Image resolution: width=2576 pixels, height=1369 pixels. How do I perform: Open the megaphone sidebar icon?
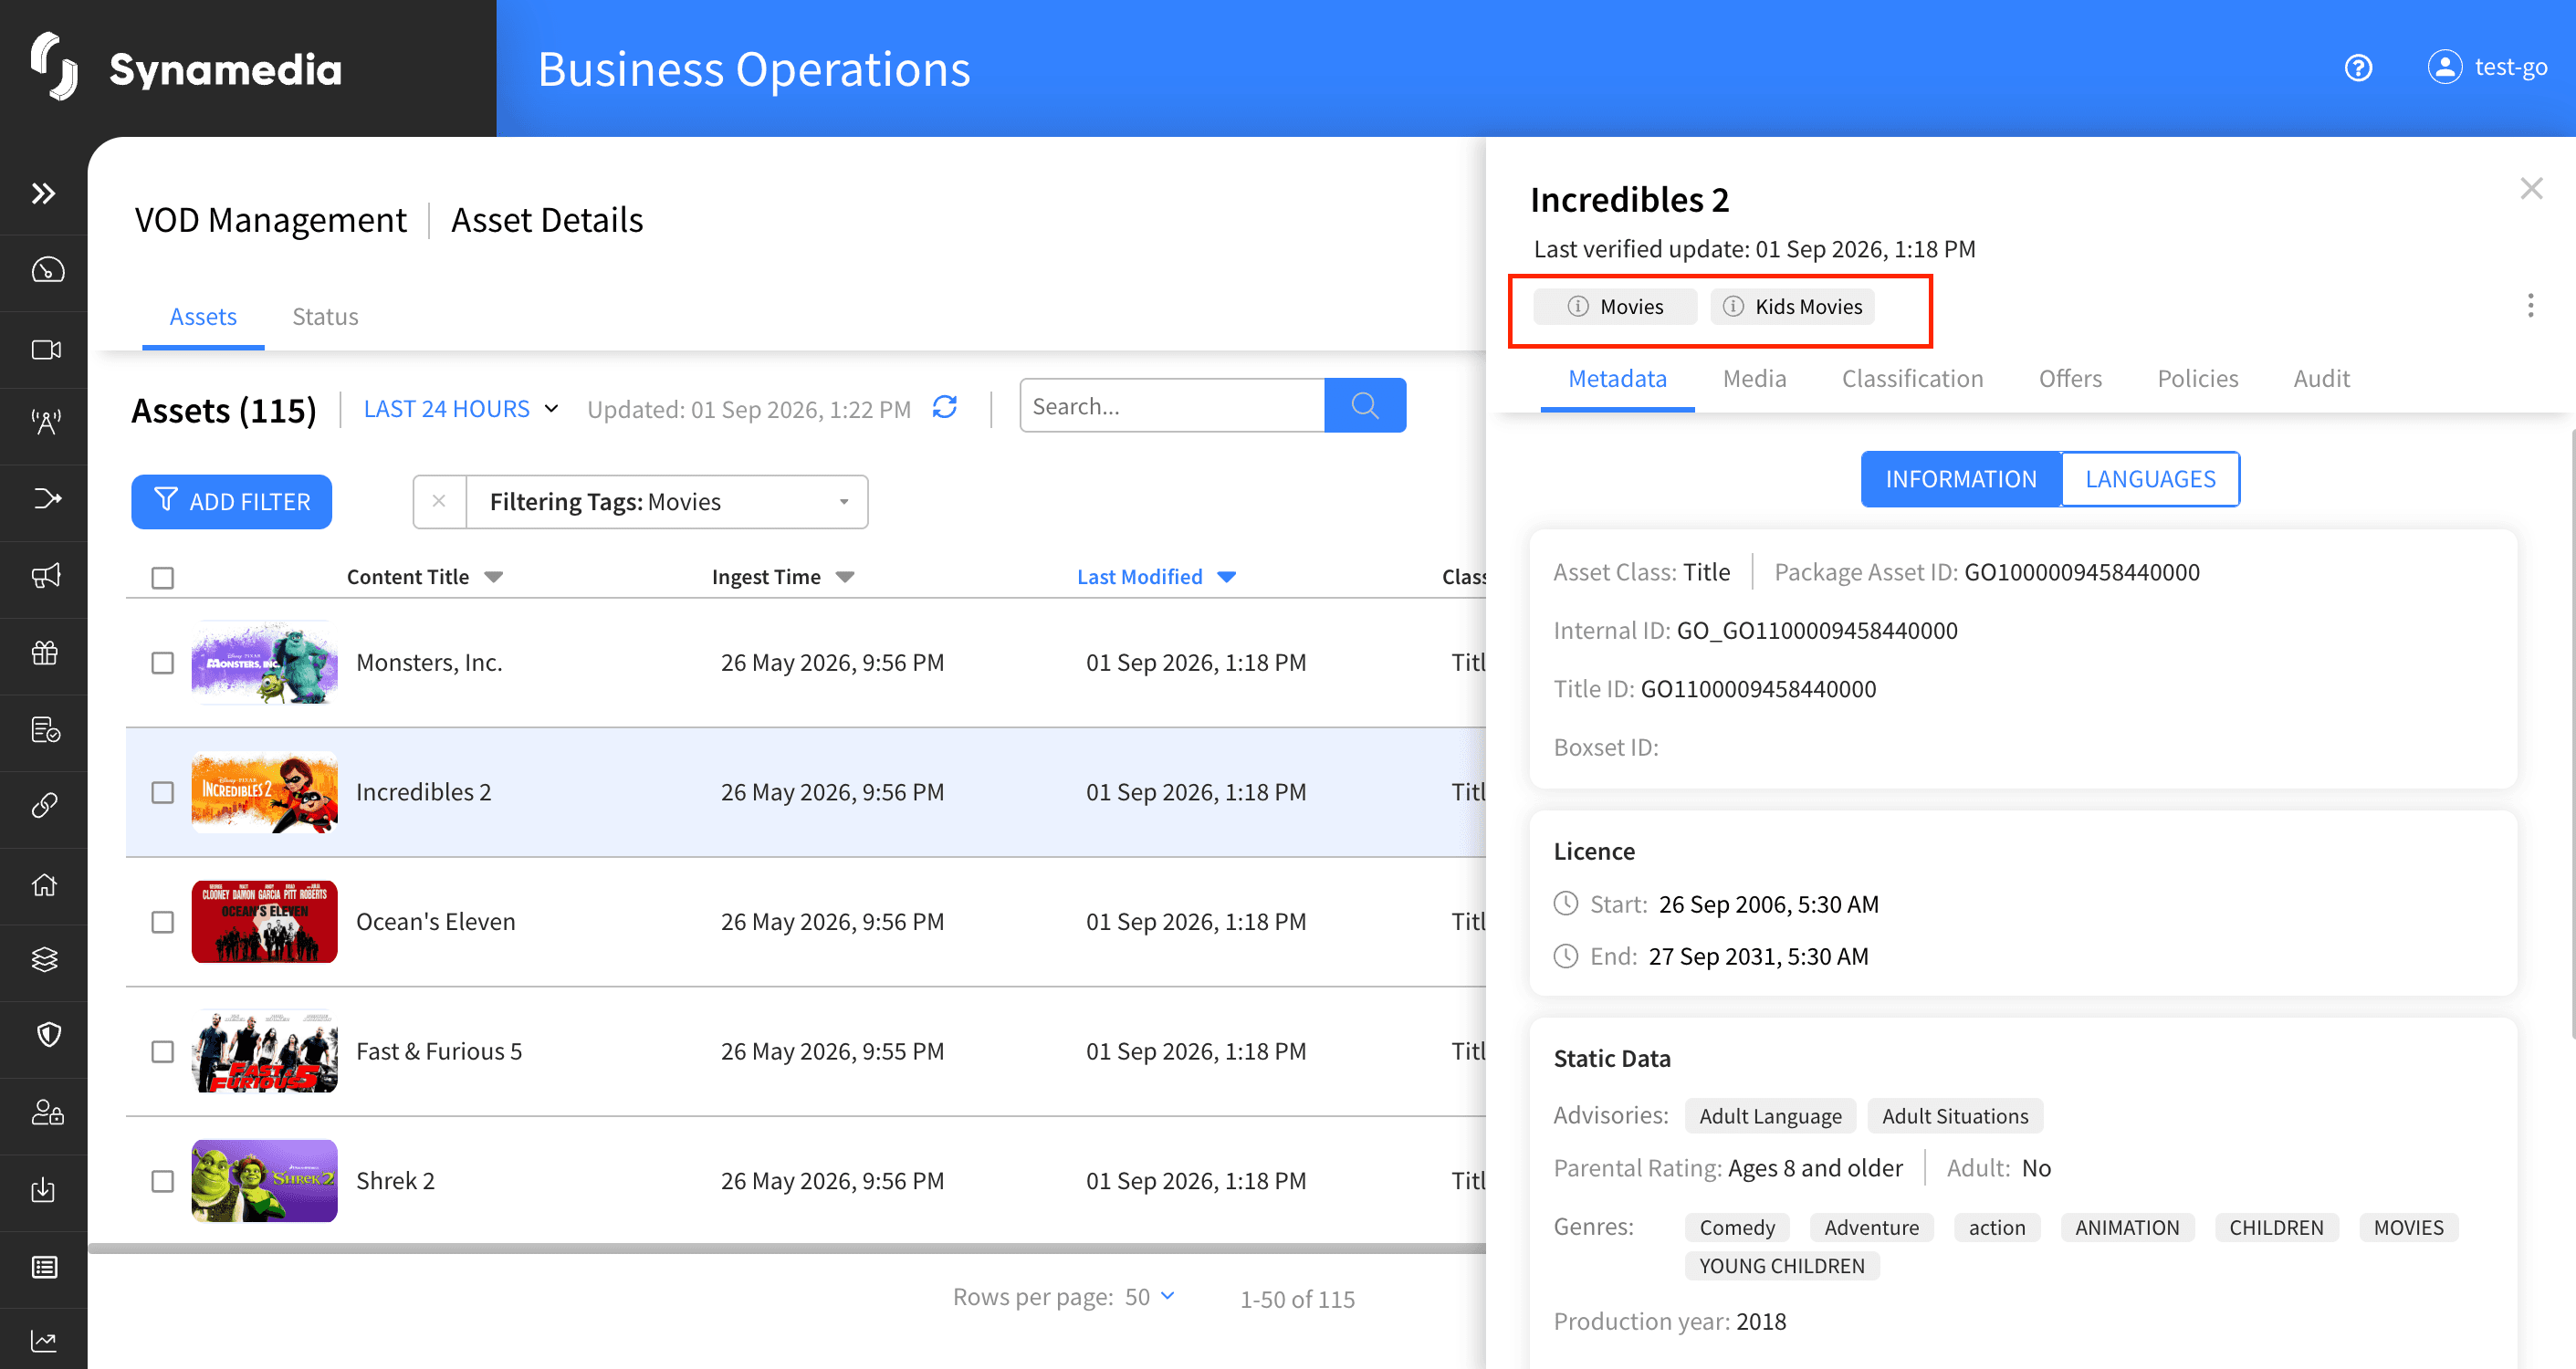click(46, 575)
